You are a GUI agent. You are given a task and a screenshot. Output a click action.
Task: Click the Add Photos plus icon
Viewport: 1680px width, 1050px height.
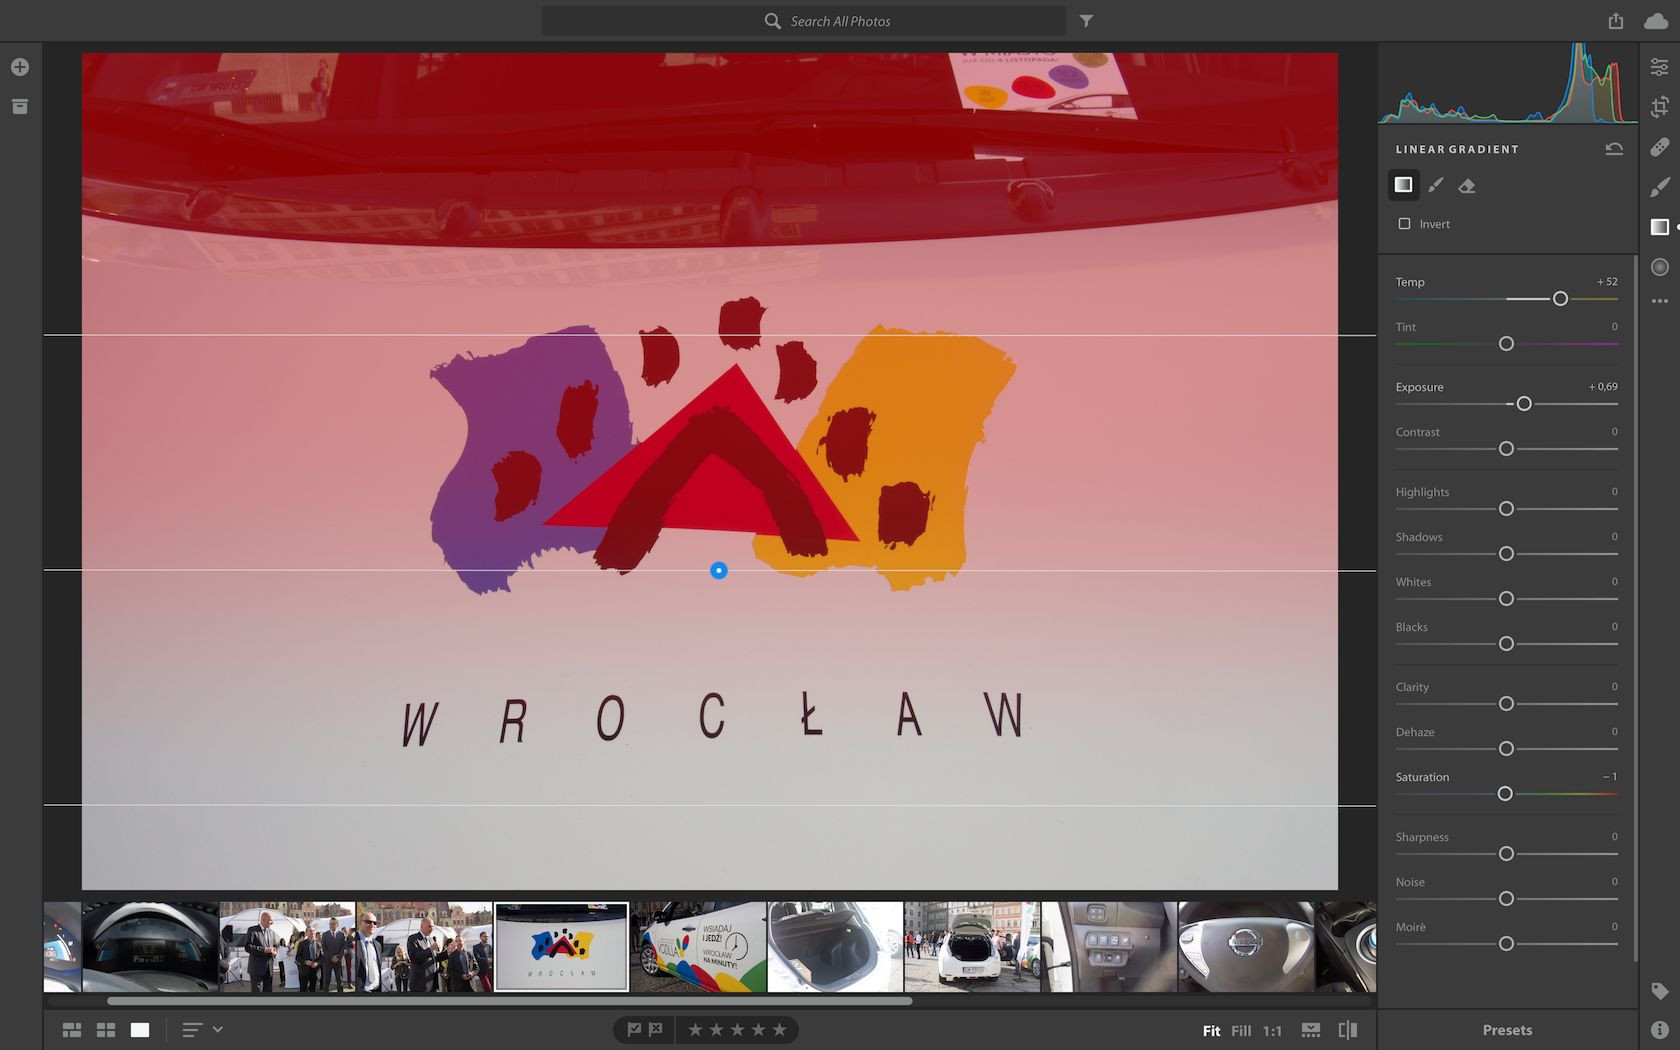coord(20,67)
